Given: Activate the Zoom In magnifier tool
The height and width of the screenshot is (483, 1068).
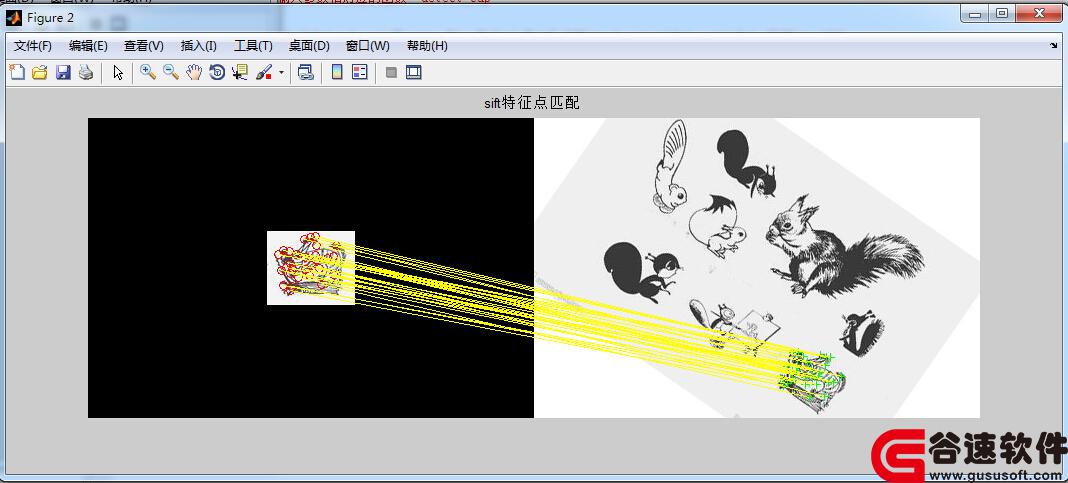Looking at the screenshot, I should point(148,72).
